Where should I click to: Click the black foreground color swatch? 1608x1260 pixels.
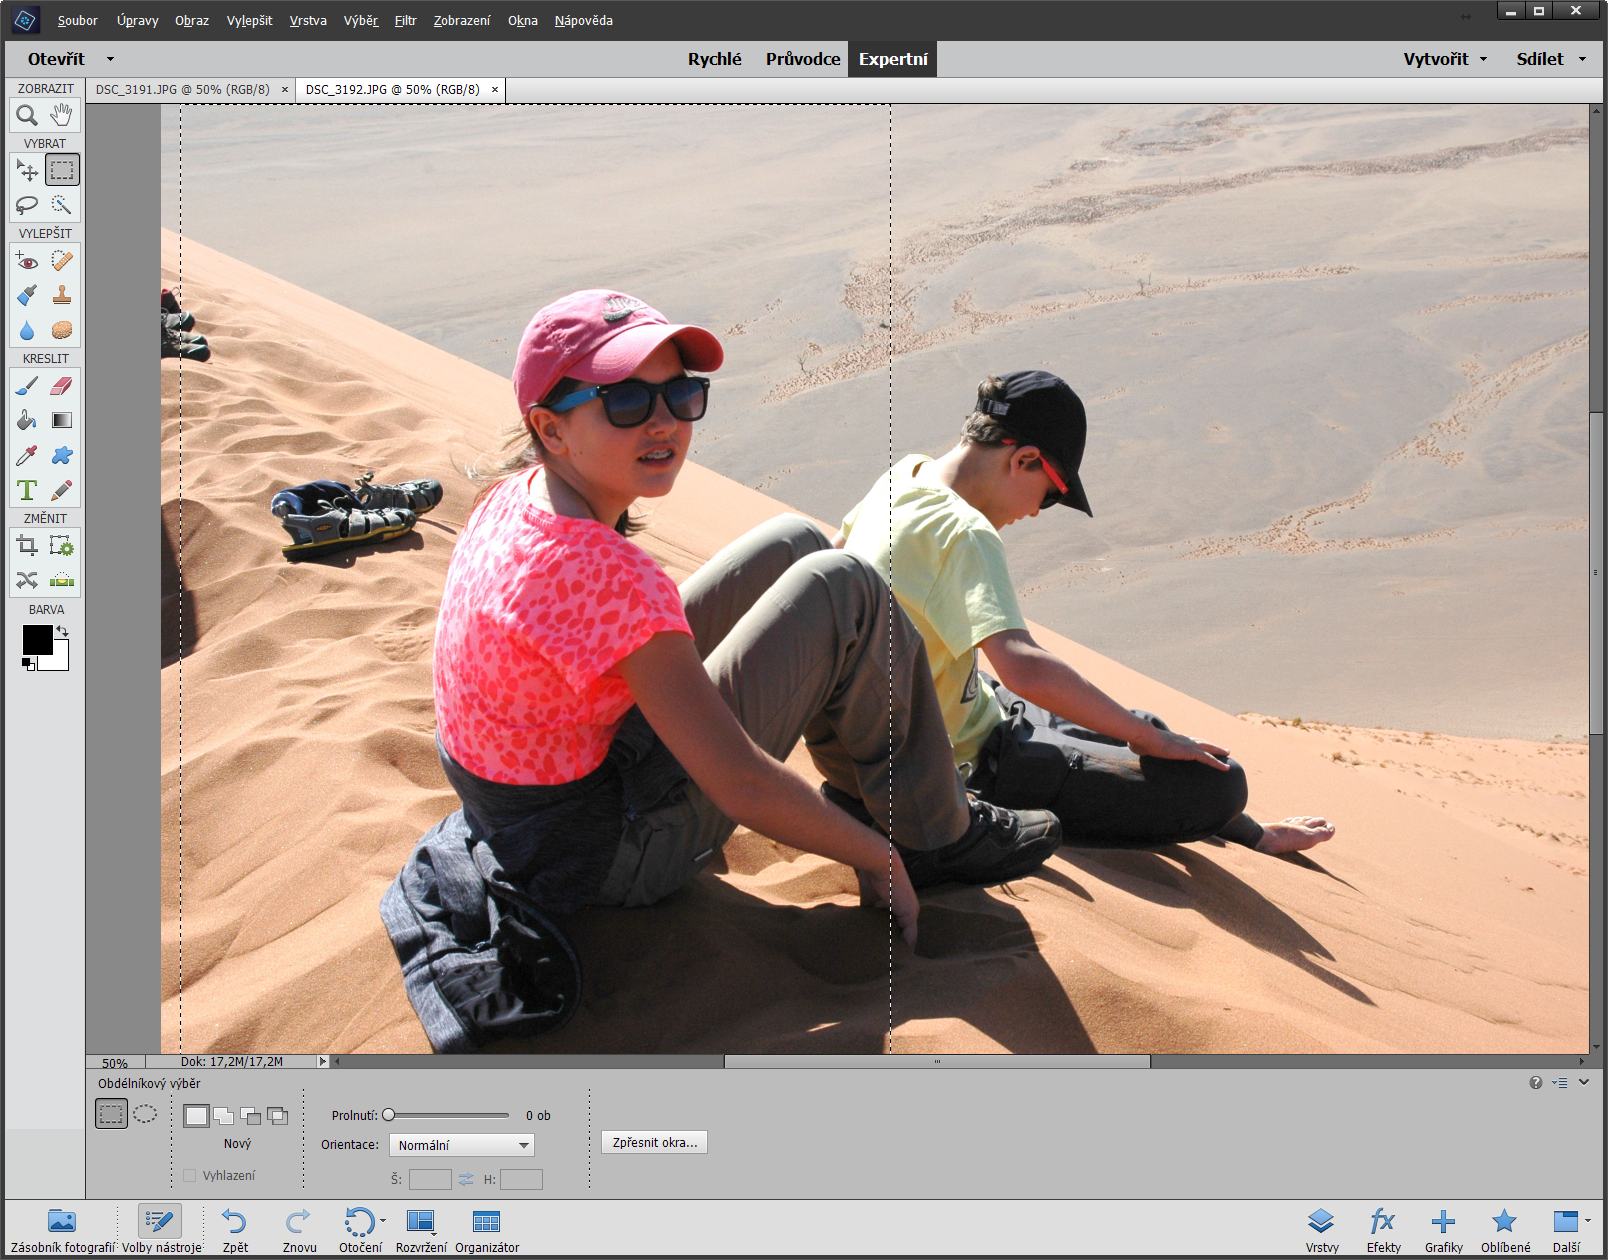pos(37,639)
